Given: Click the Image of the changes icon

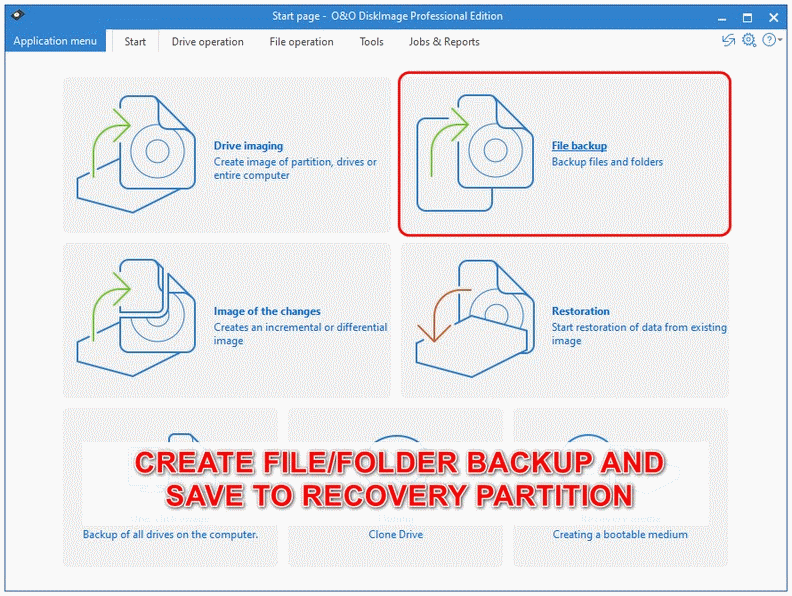Looking at the screenshot, I should tap(136, 318).
